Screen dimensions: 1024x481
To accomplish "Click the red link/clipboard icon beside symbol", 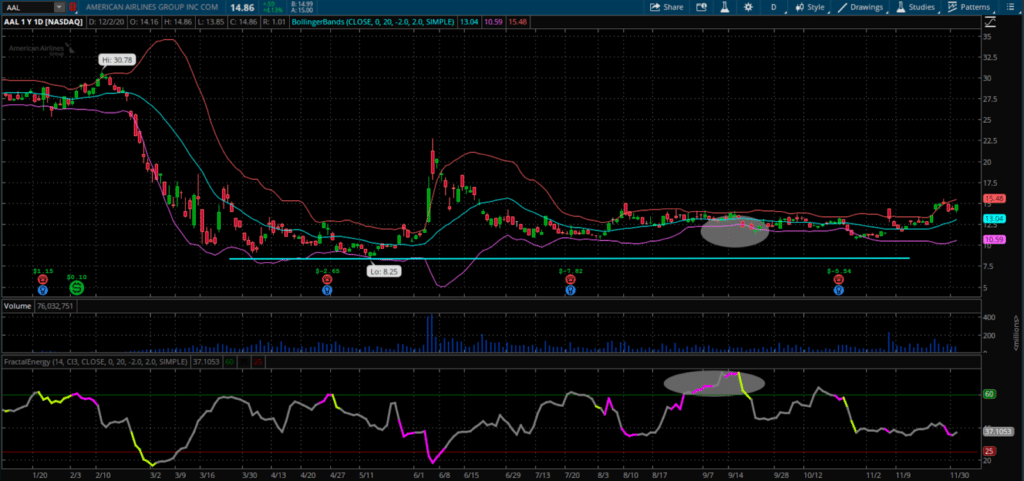I will 72,7.
